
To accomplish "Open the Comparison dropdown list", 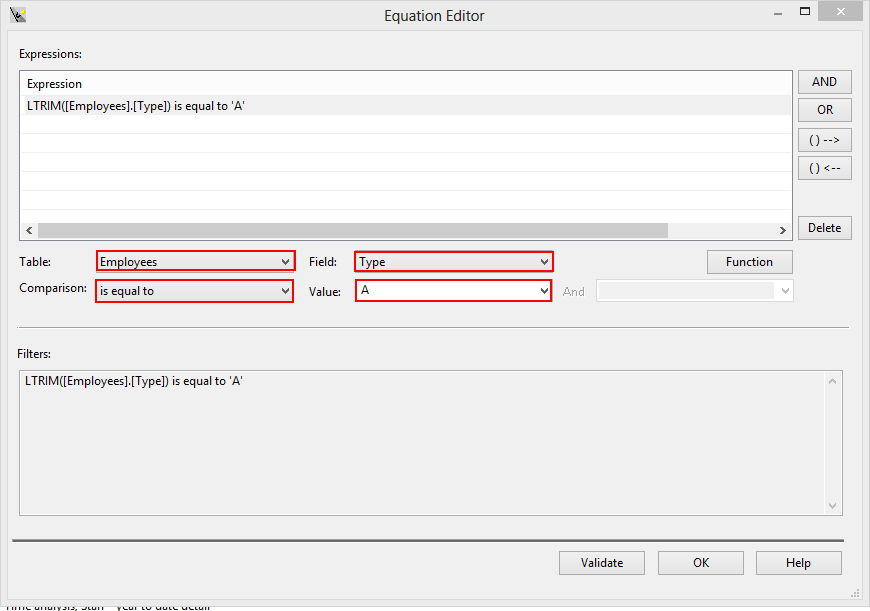I will (285, 291).
